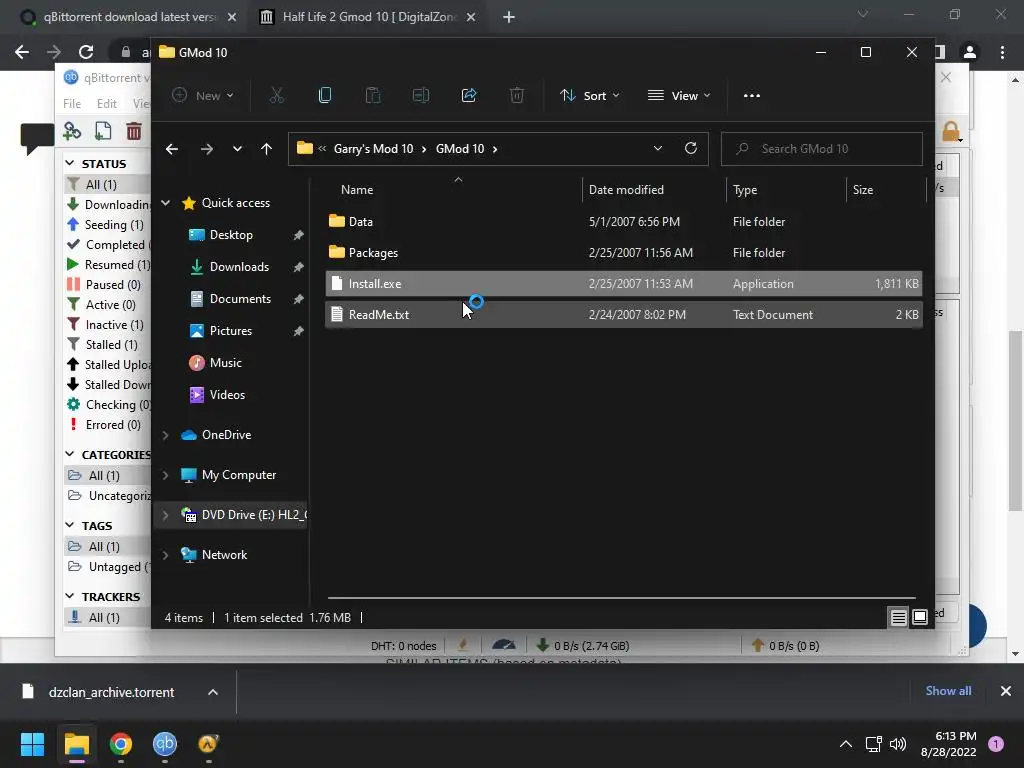
Task: Click Garry's Mod 10 breadcrumb
Action: pos(374,149)
